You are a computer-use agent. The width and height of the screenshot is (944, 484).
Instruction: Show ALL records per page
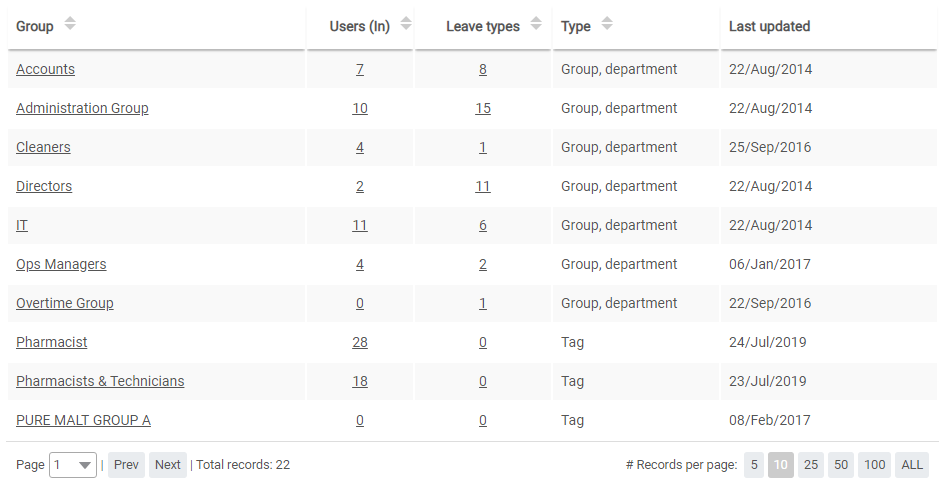tap(912, 465)
